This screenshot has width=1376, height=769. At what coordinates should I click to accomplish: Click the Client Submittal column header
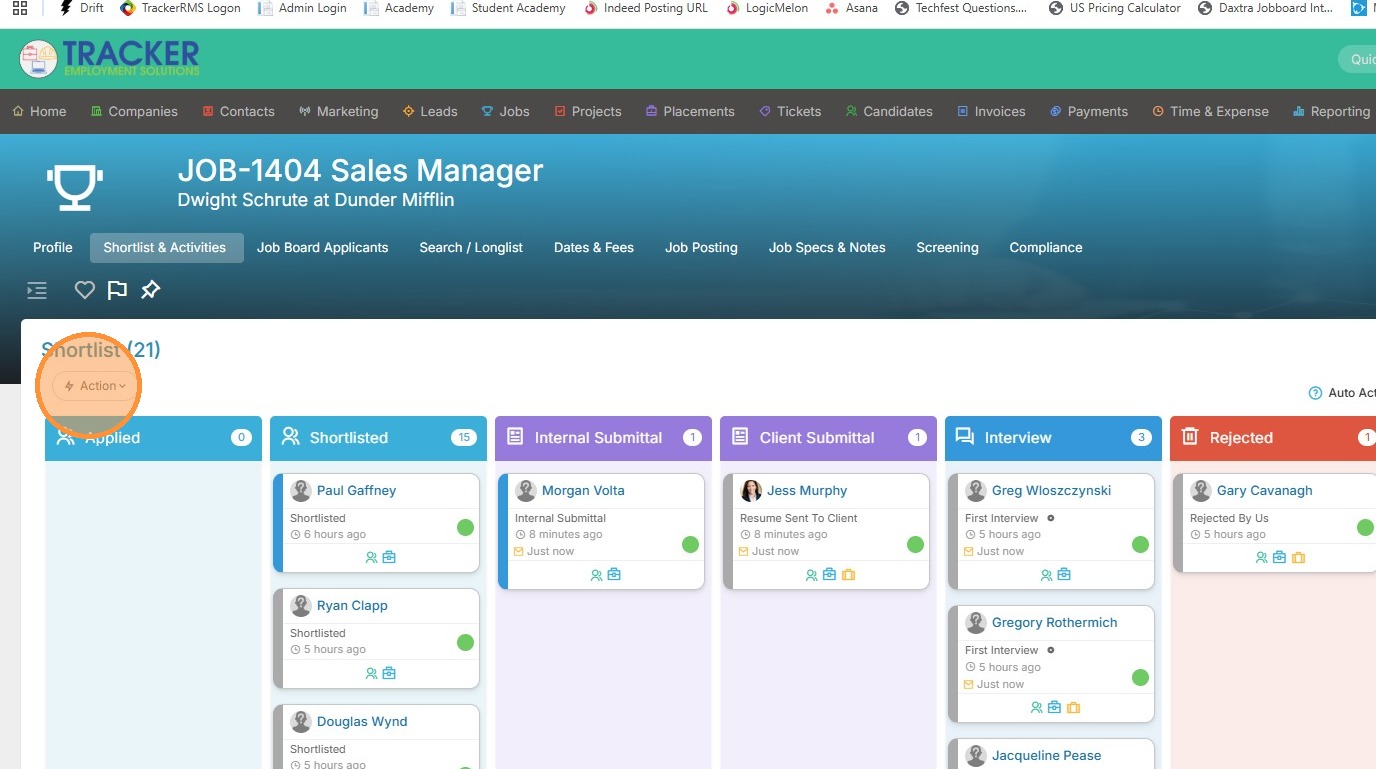pyautogui.click(x=828, y=438)
